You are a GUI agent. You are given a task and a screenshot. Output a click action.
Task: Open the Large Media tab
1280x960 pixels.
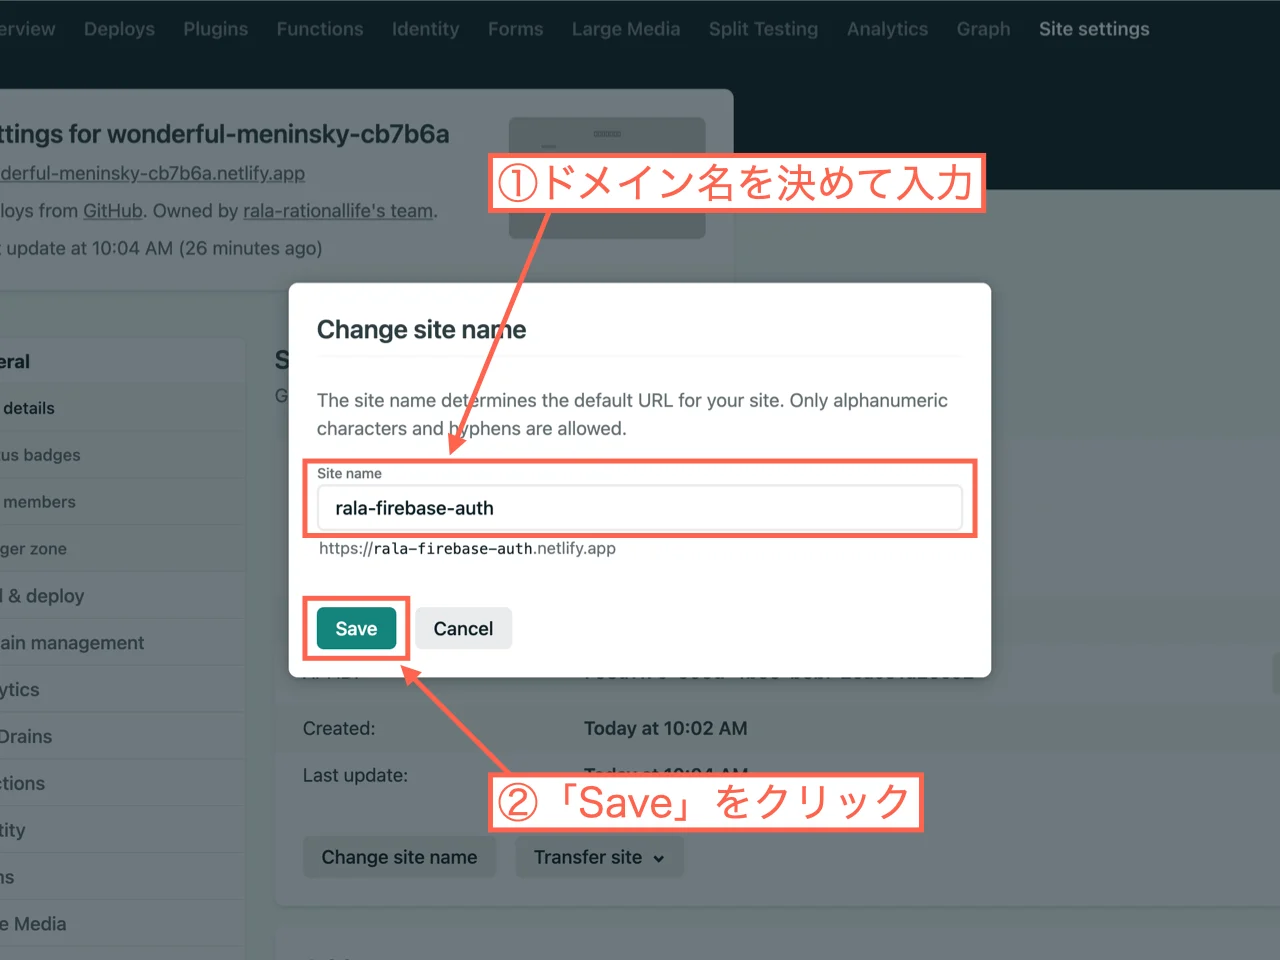click(626, 29)
